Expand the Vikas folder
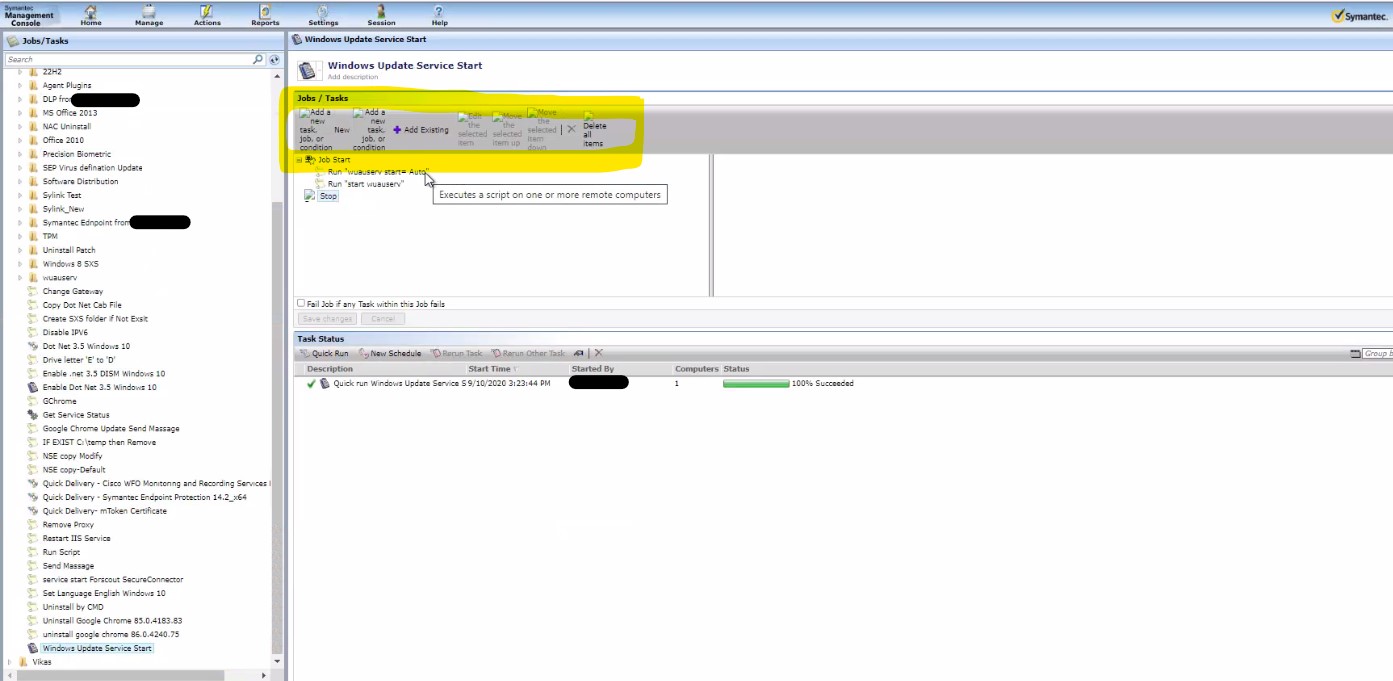Viewport: 1393px width, 681px height. click(10, 661)
